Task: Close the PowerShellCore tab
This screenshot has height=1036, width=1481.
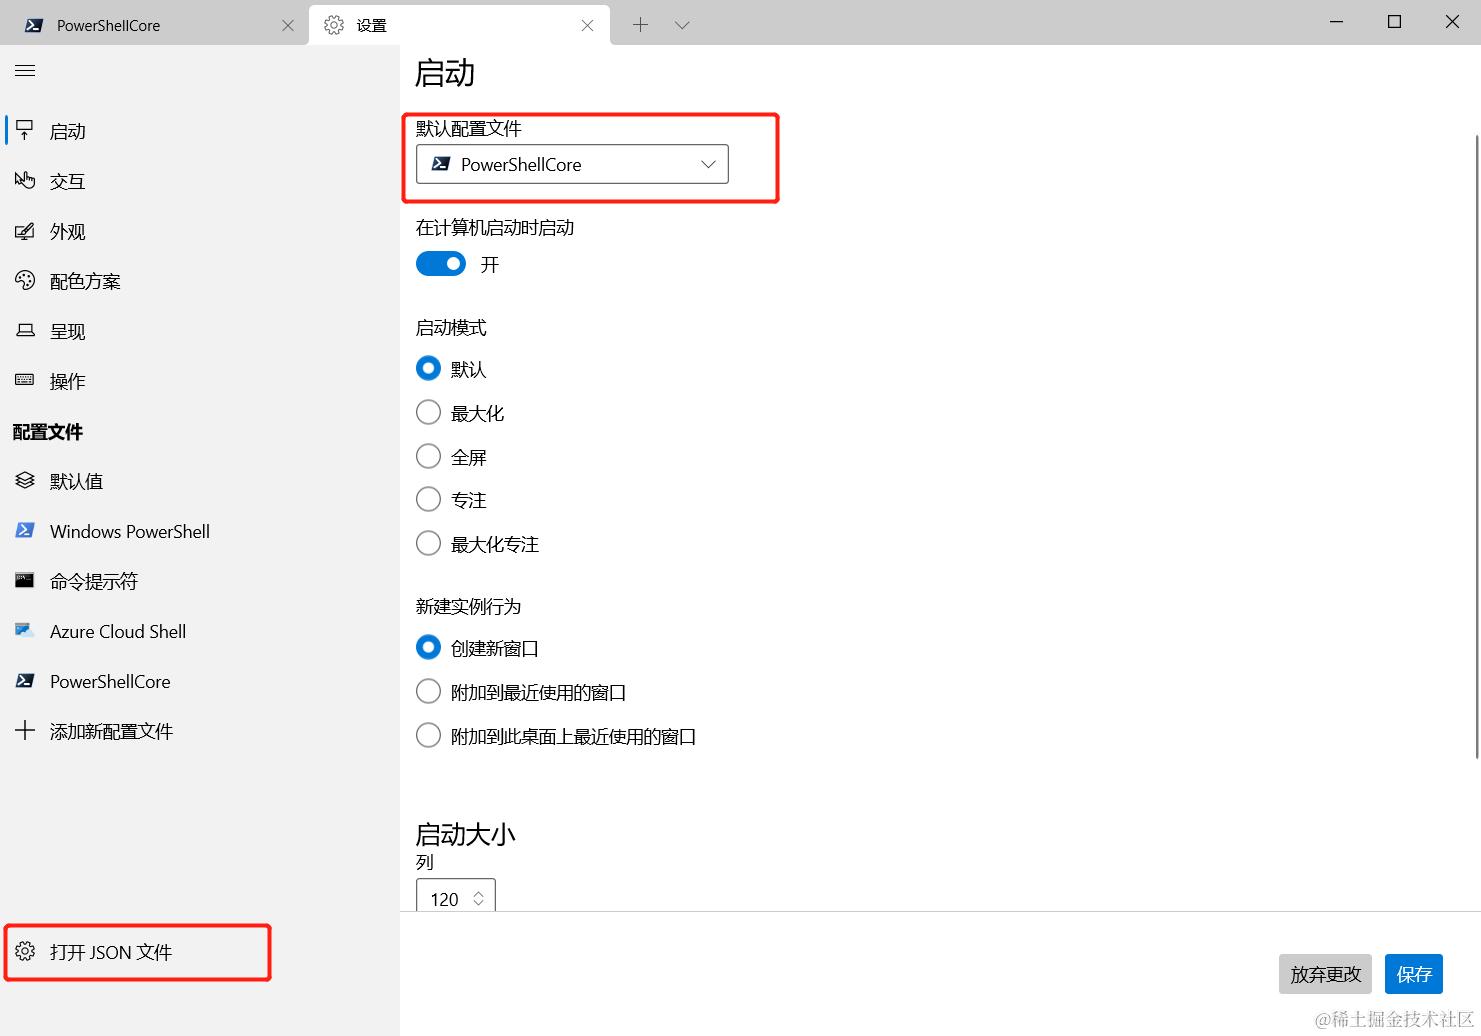Action: pyautogui.click(x=288, y=25)
